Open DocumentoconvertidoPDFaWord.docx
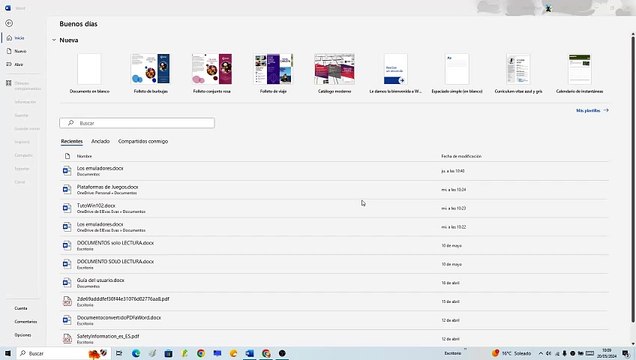This screenshot has width=636, height=360. tap(334, 320)
